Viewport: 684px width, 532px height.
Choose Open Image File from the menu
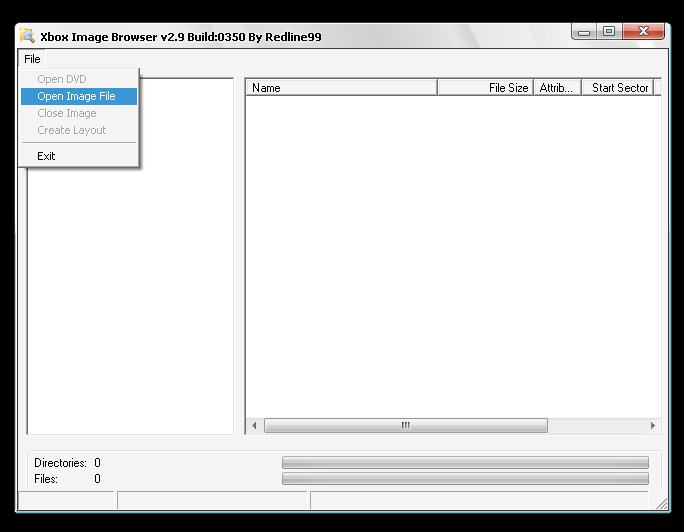click(76, 96)
